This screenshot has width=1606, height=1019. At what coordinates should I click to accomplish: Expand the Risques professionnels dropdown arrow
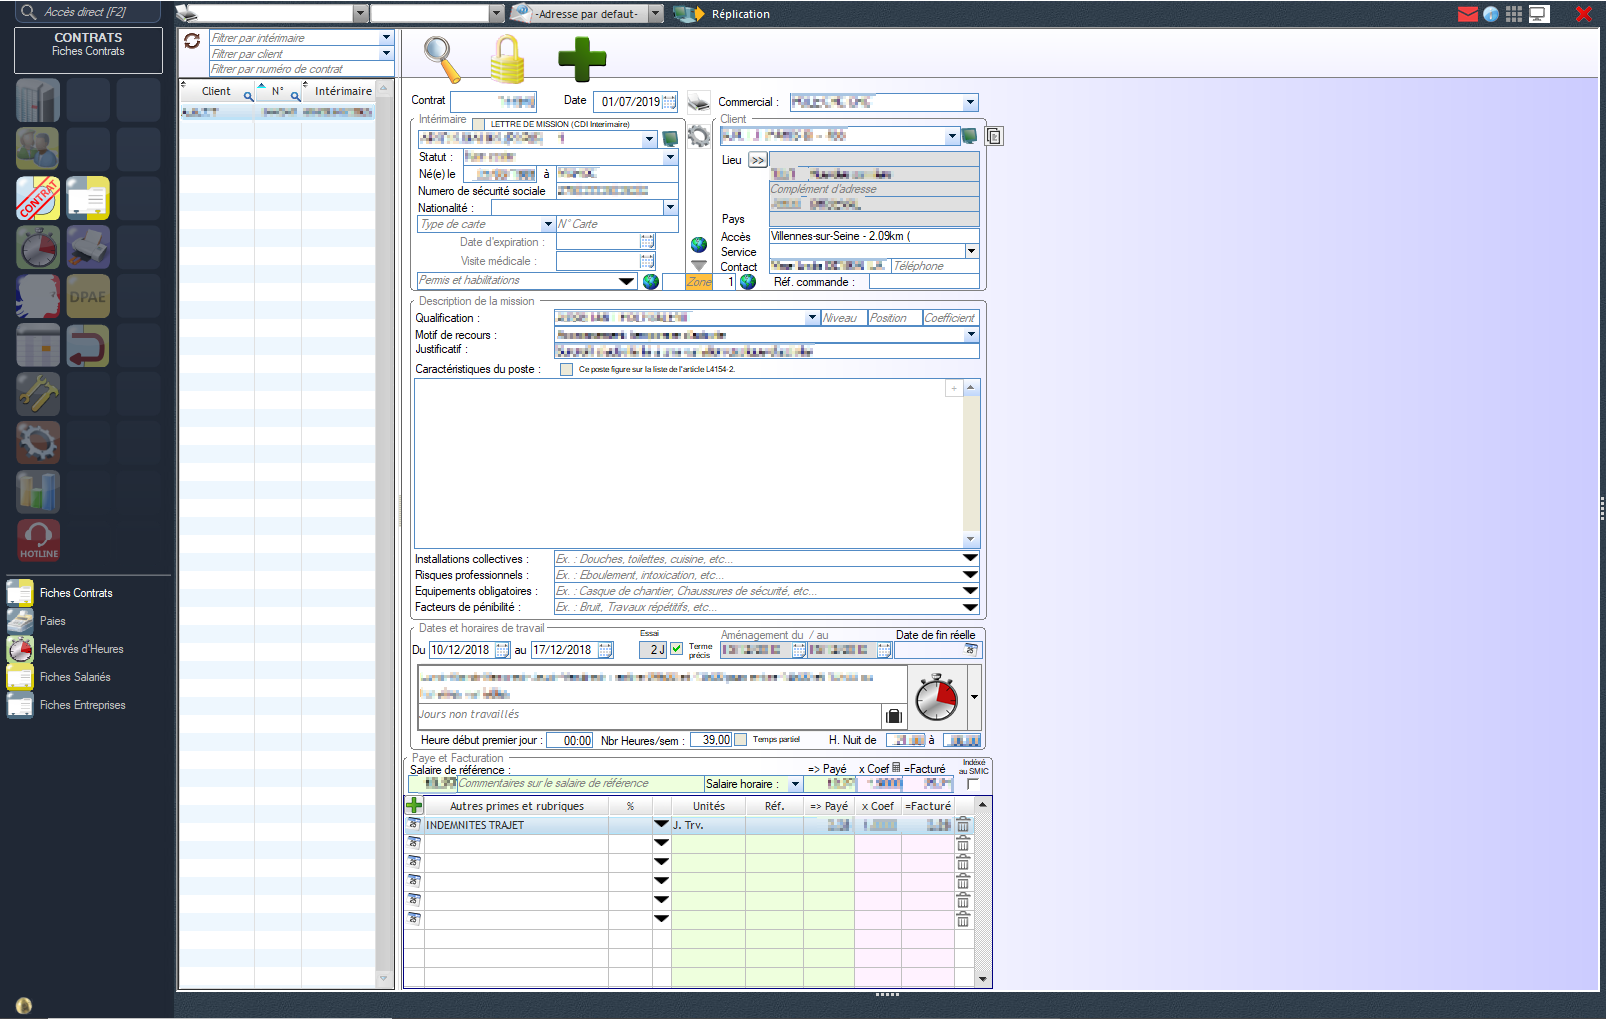[969, 575]
